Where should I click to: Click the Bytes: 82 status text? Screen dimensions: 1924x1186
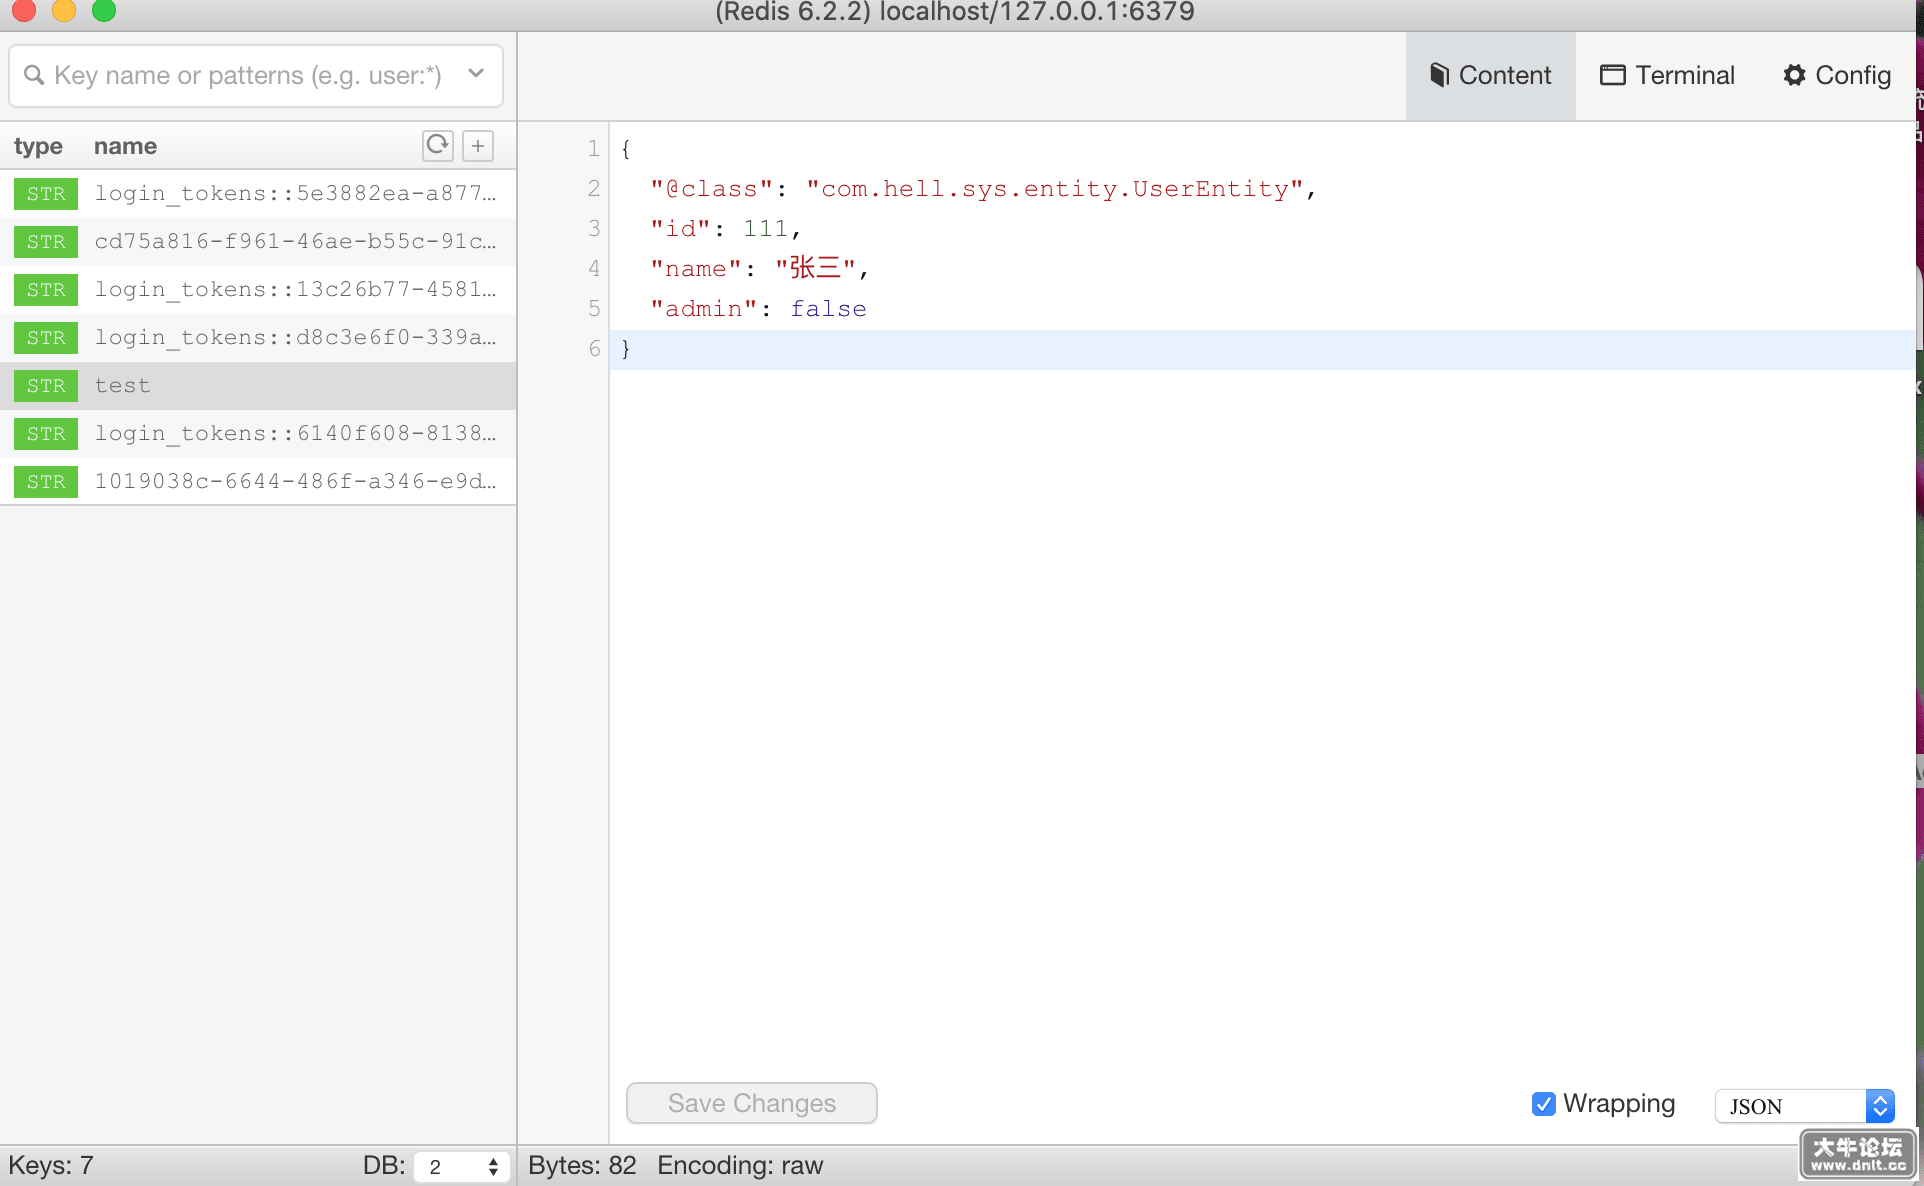tap(582, 1166)
